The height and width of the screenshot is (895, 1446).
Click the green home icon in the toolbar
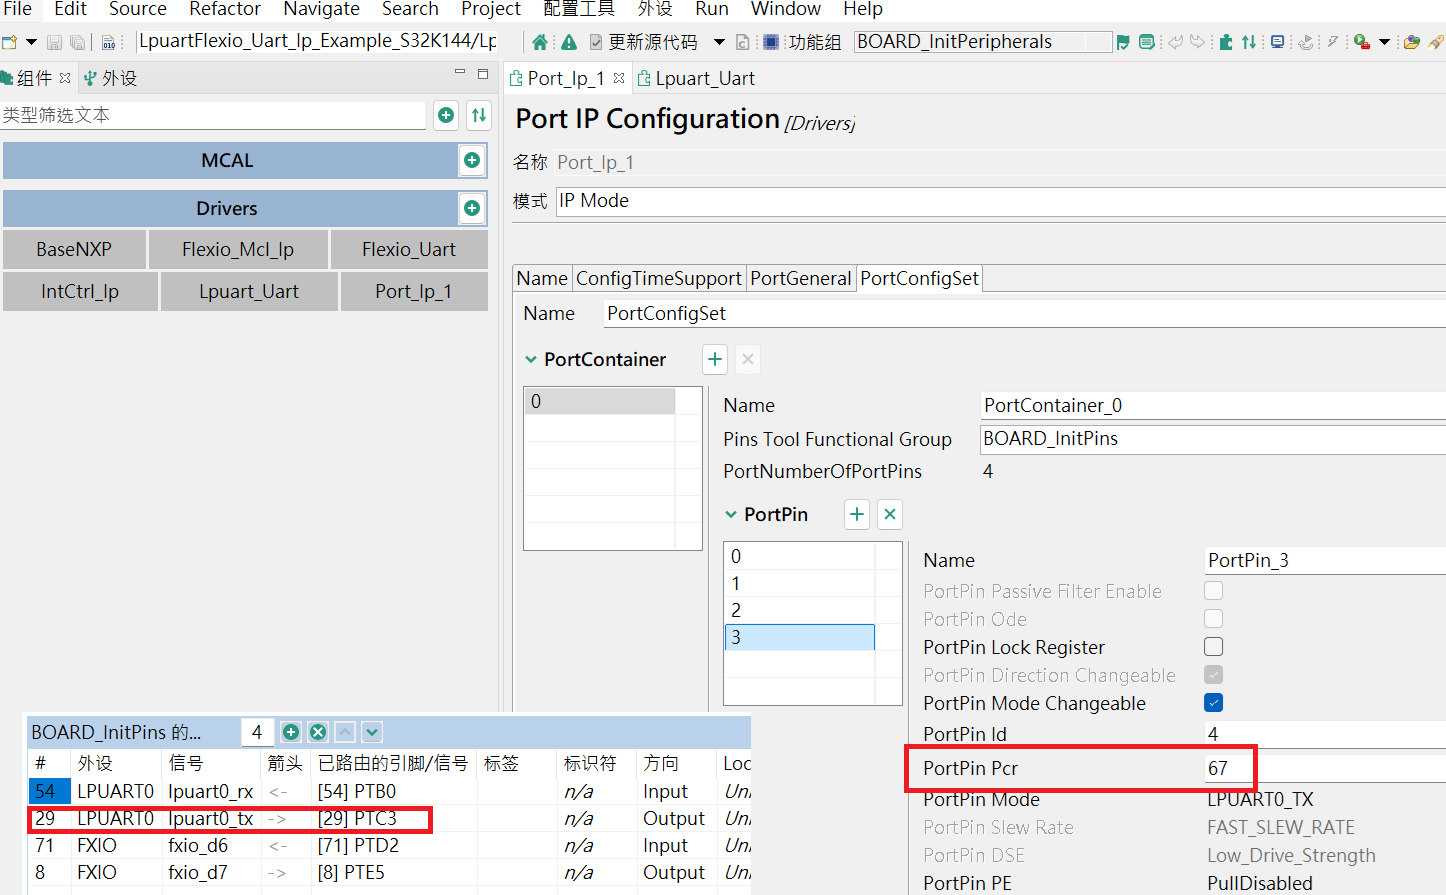pos(540,42)
